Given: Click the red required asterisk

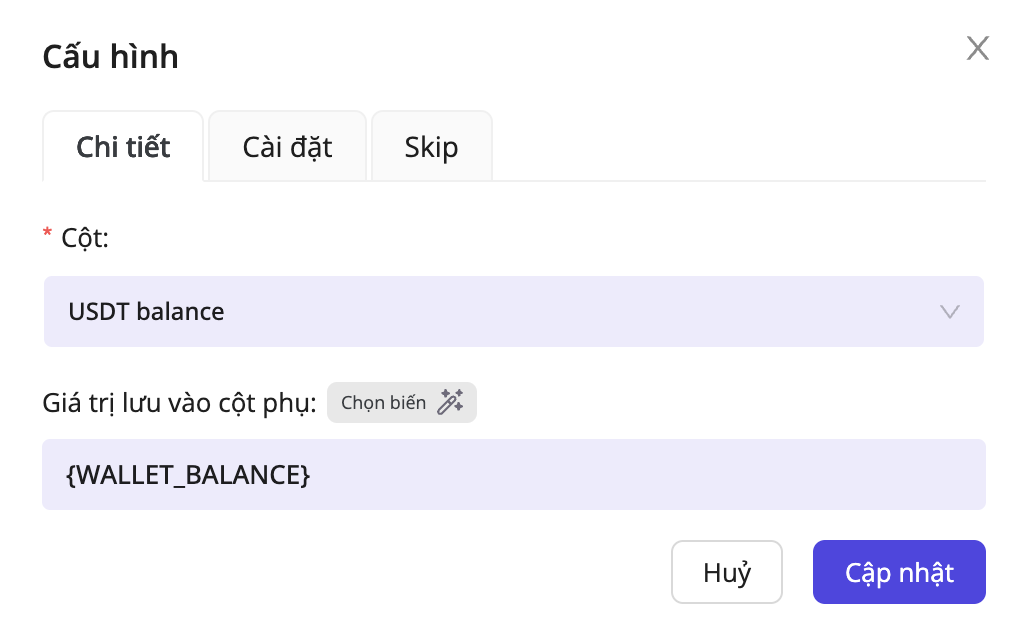Looking at the screenshot, I should 47,237.
